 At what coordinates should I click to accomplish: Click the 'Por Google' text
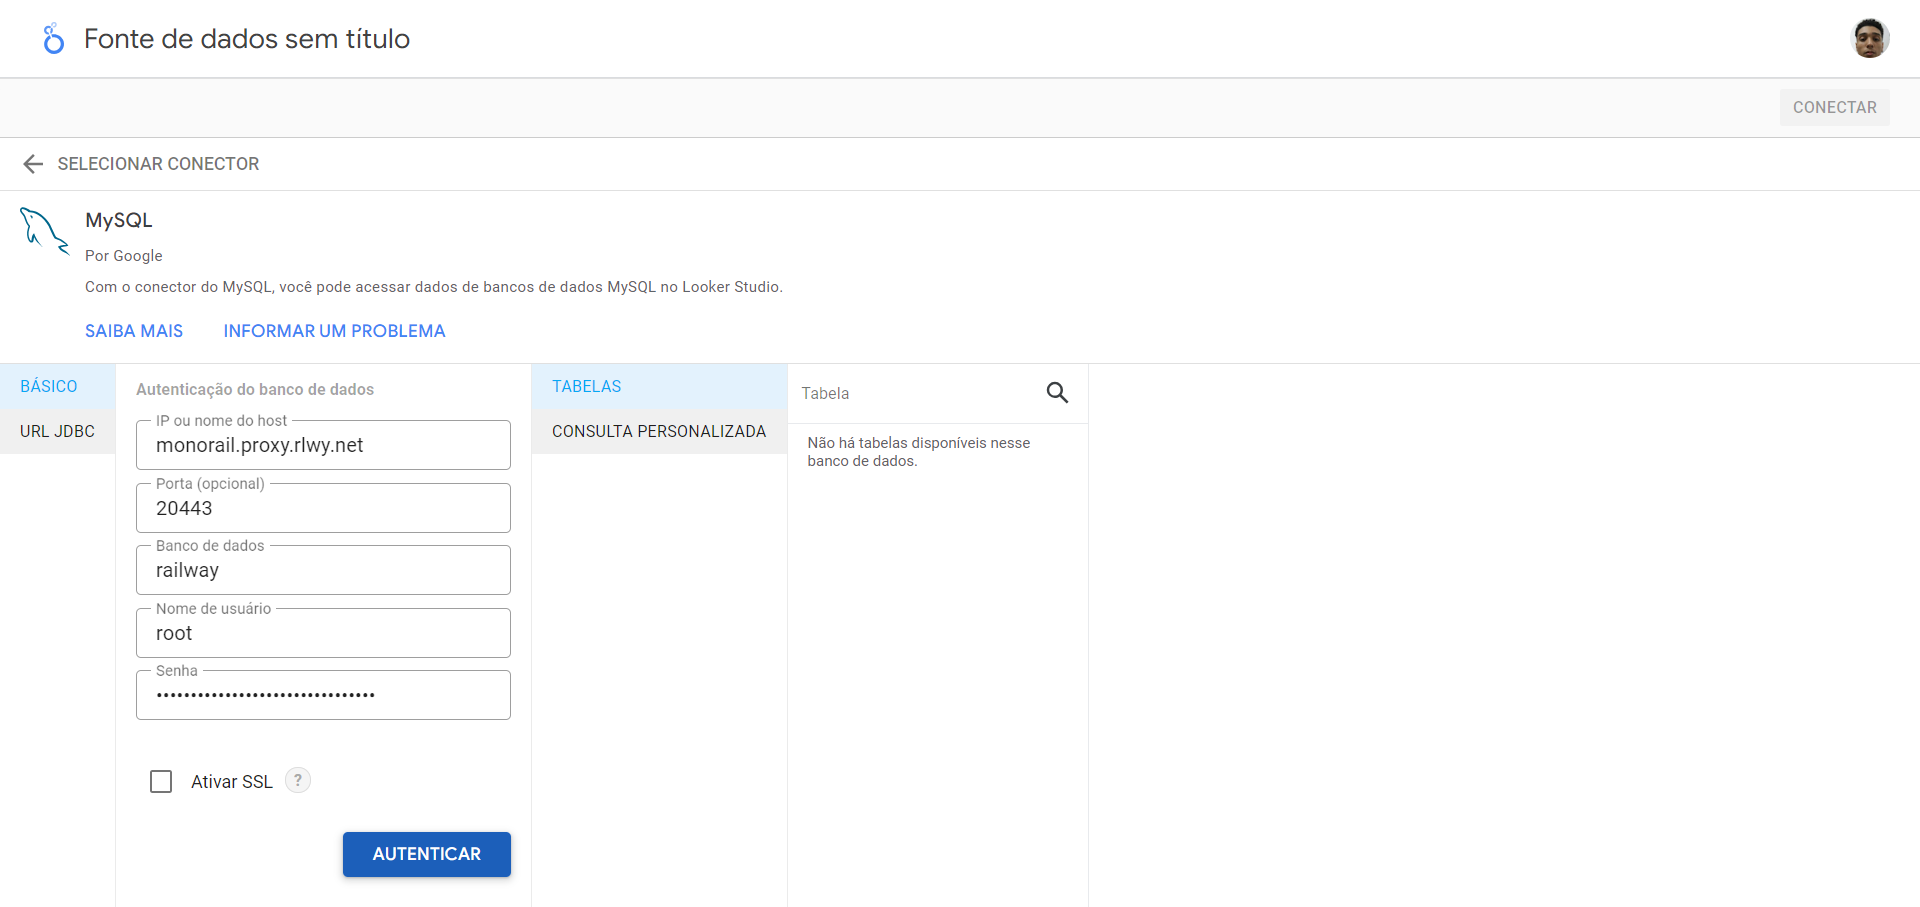point(124,256)
